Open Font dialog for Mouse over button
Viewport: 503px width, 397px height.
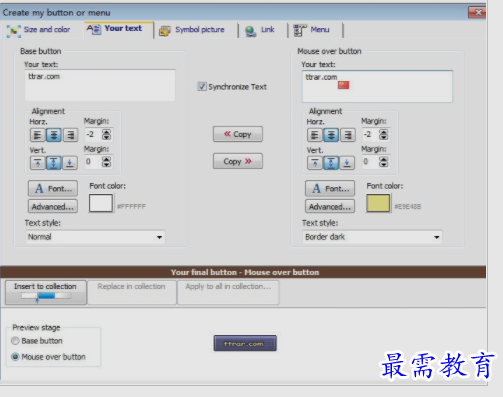point(330,188)
